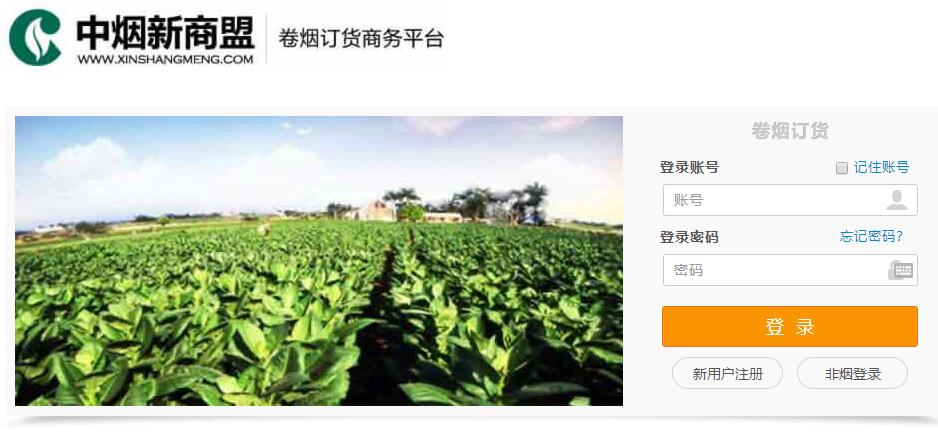Click the orange 登录 login button
Viewport: 938px width, 438px height.
coord(790,327)
